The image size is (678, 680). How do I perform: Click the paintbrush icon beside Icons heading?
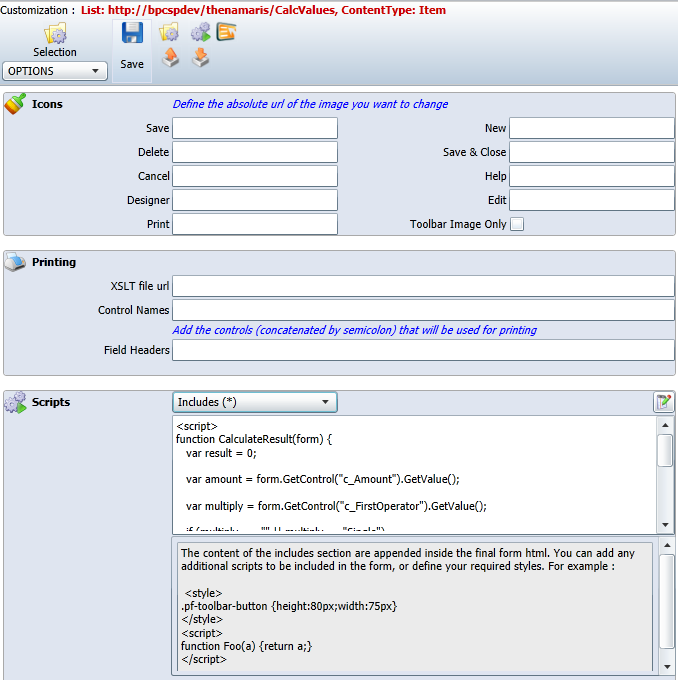point(15,104)
